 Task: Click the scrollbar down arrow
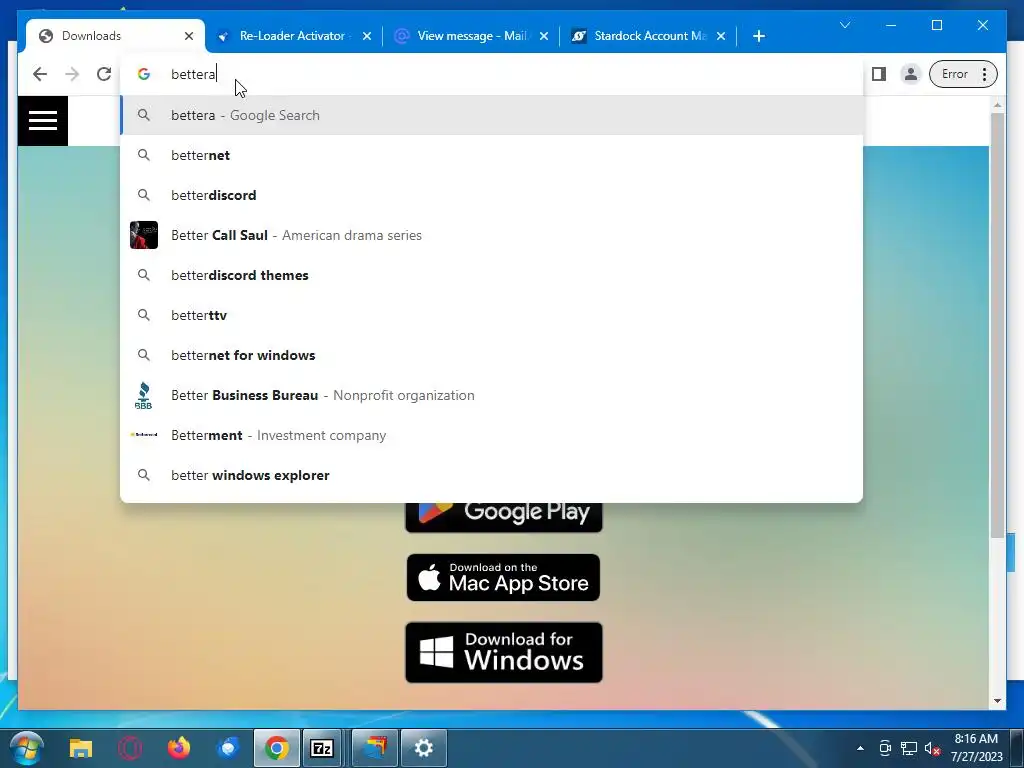tap(997, 701)
